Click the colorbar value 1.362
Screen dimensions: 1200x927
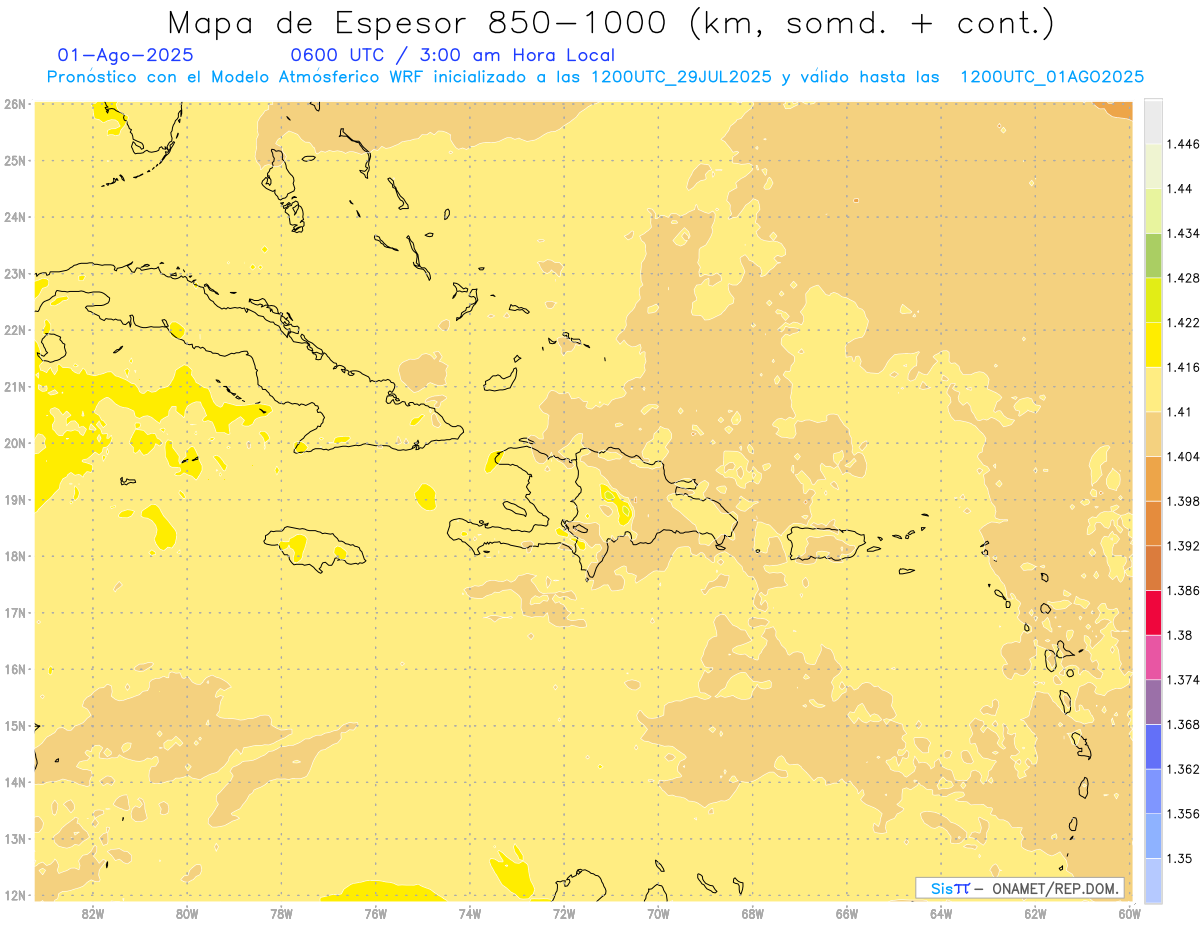(x=1184, y=769)
